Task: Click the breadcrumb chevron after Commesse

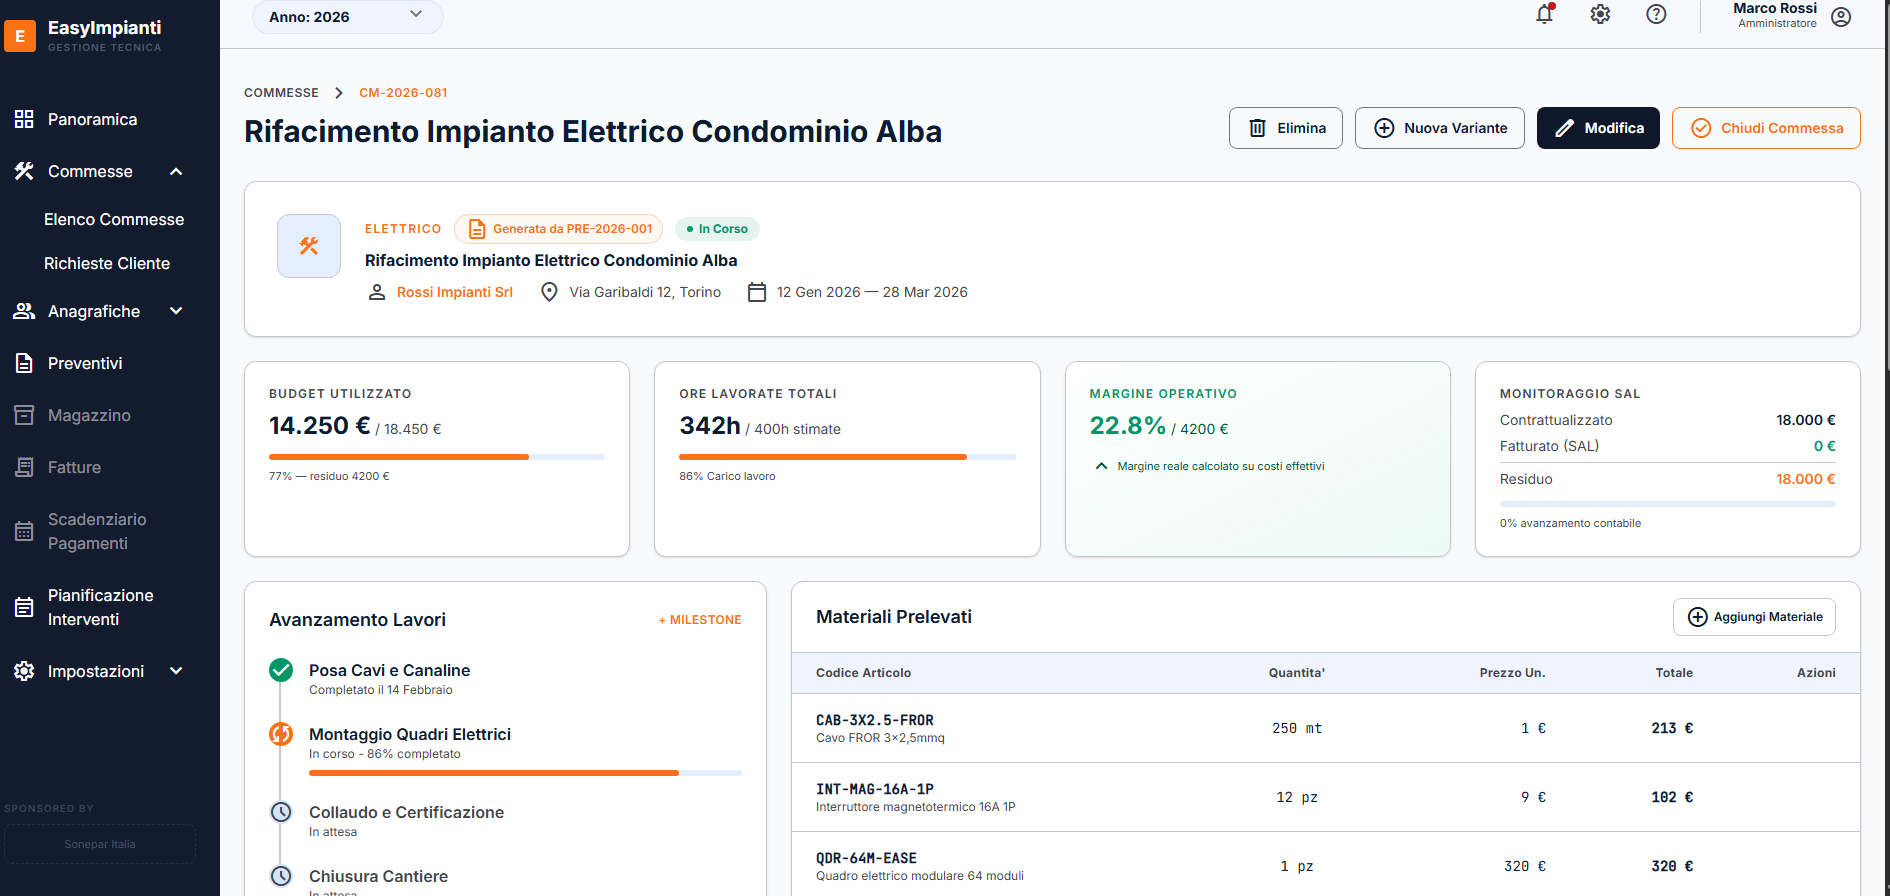Action: click(339, 93)
